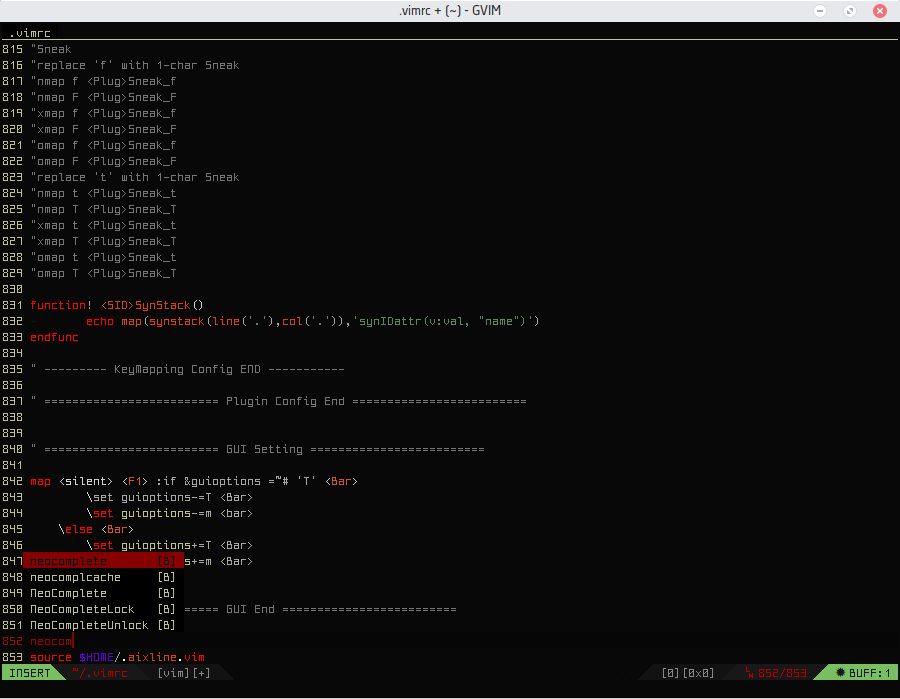Screen dimensions: 900x699
Task: Click the line '"nmap f <Plug>Sneak_f'
Action: (103, 81)
